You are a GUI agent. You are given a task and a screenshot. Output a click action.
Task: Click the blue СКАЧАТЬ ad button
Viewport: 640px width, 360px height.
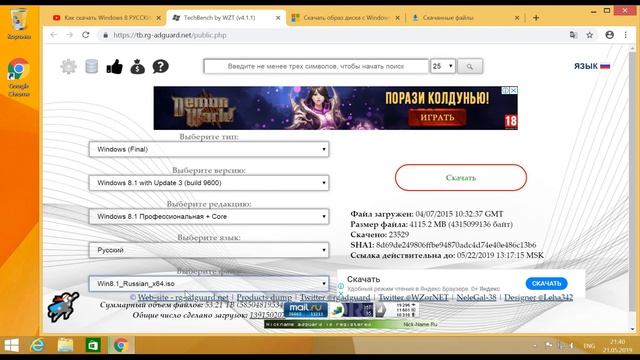pyautogui.click(x=546, y=283)
